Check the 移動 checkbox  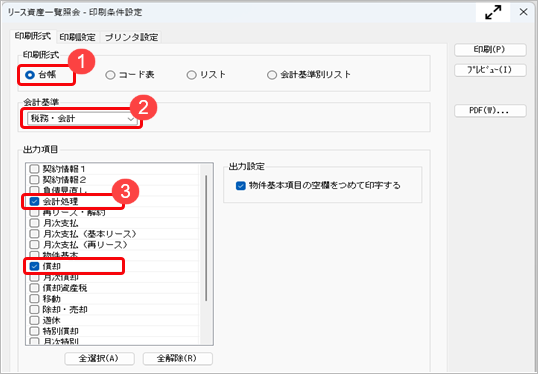coord(34,299)
